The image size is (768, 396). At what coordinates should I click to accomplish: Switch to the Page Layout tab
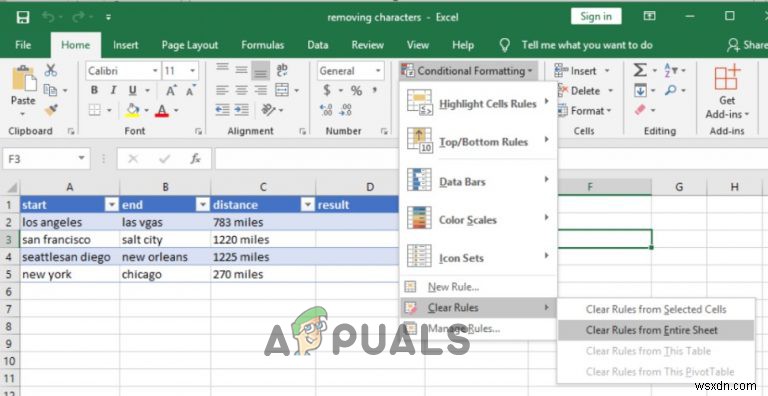pyautogui.click(x=190, y=45)
